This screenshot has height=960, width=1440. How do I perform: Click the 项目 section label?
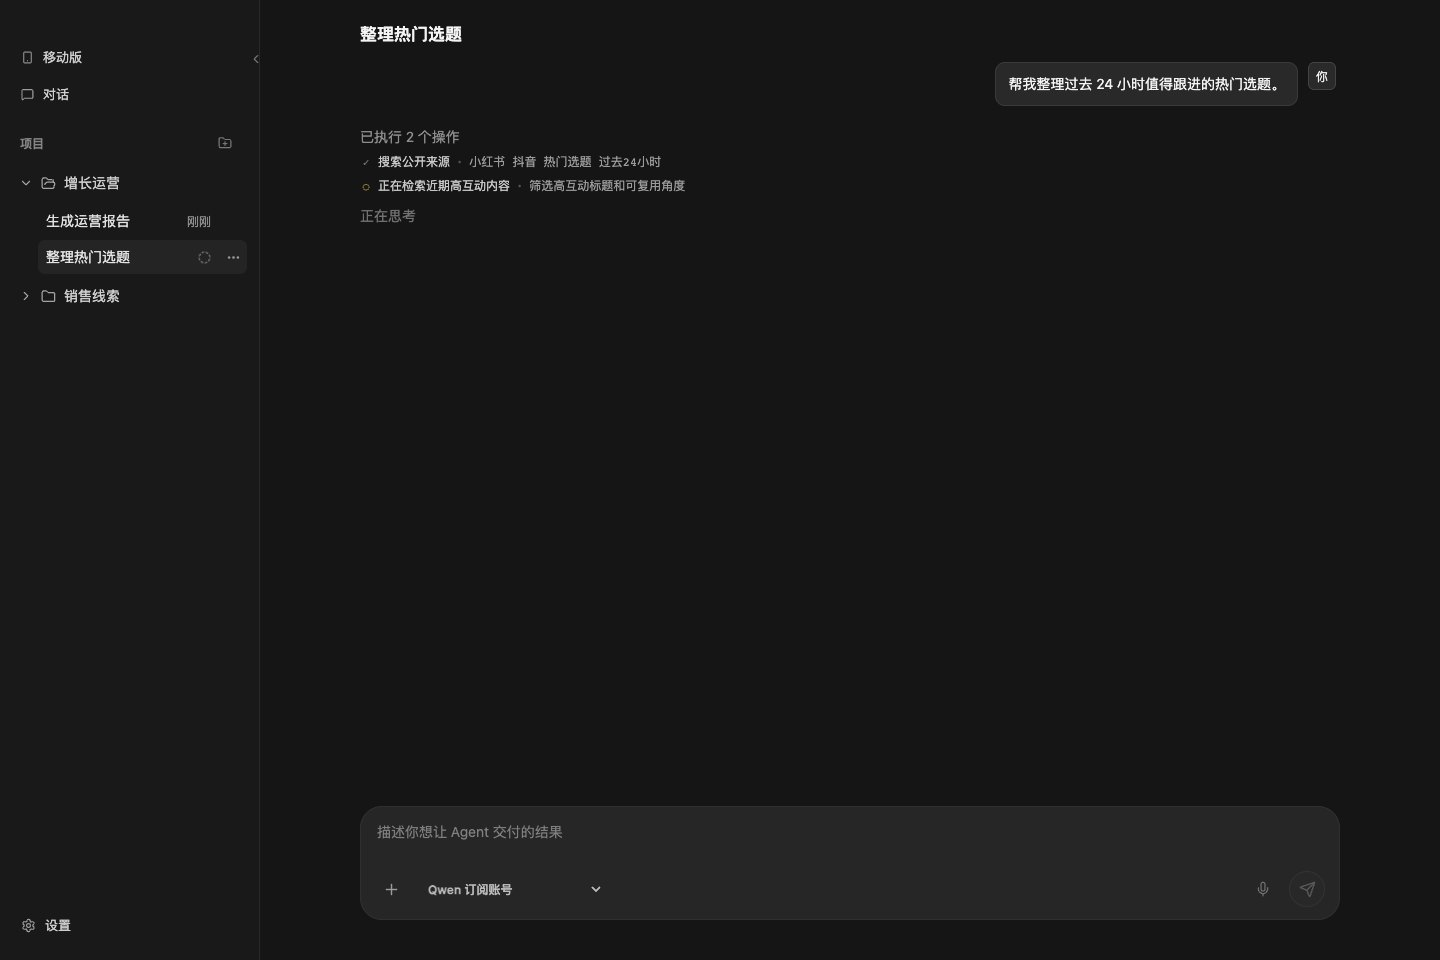point(32,143)
